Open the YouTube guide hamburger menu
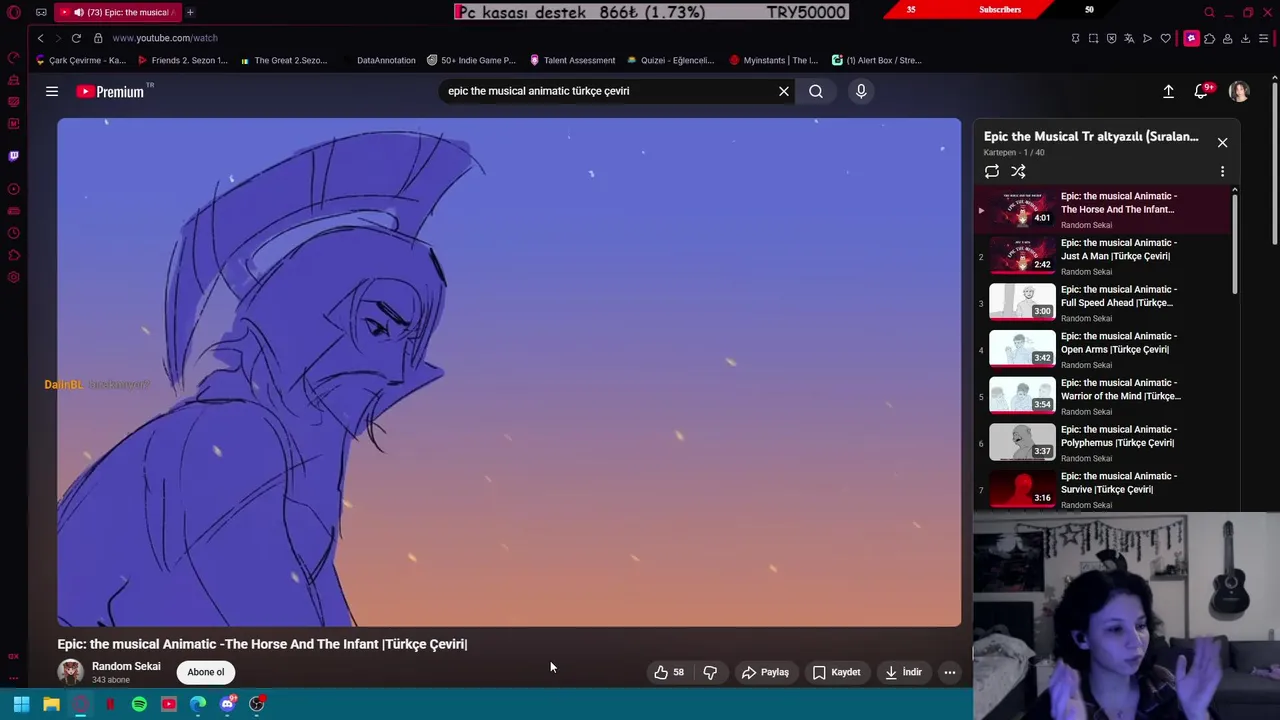The width and height of the screenshot is (1280, 720). [52, 91]
